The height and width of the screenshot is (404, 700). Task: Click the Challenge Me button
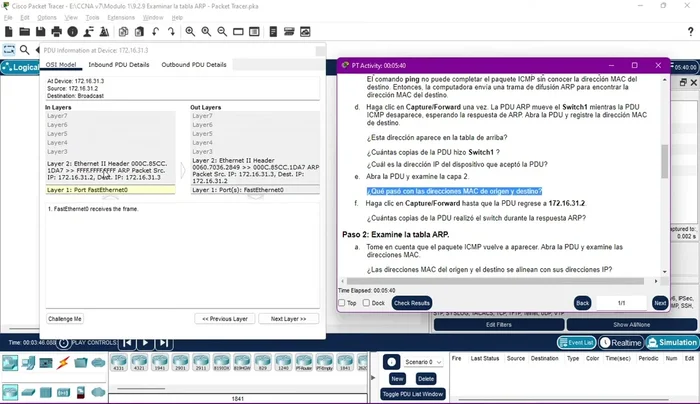65,319
